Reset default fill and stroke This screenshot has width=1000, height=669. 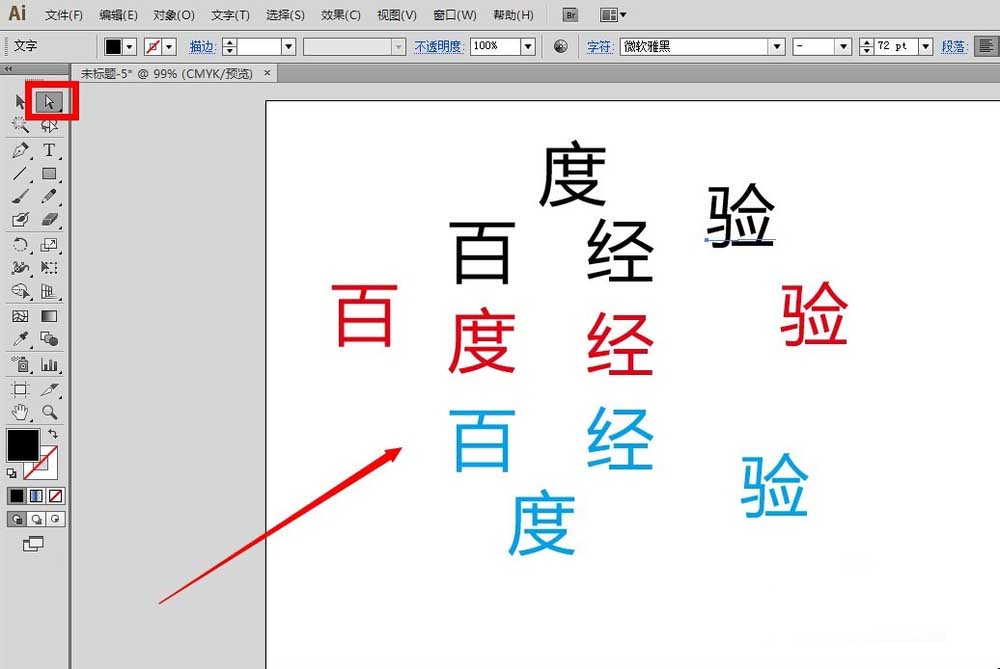(11, 473)
